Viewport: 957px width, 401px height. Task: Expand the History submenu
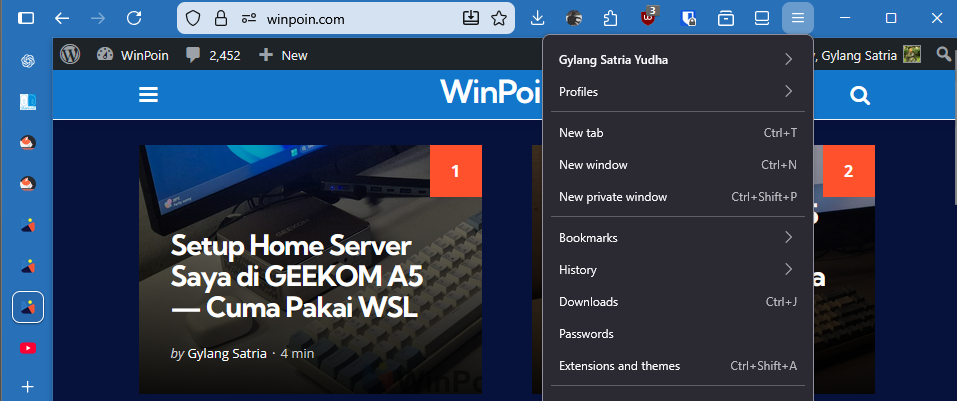tap(677, 270)
